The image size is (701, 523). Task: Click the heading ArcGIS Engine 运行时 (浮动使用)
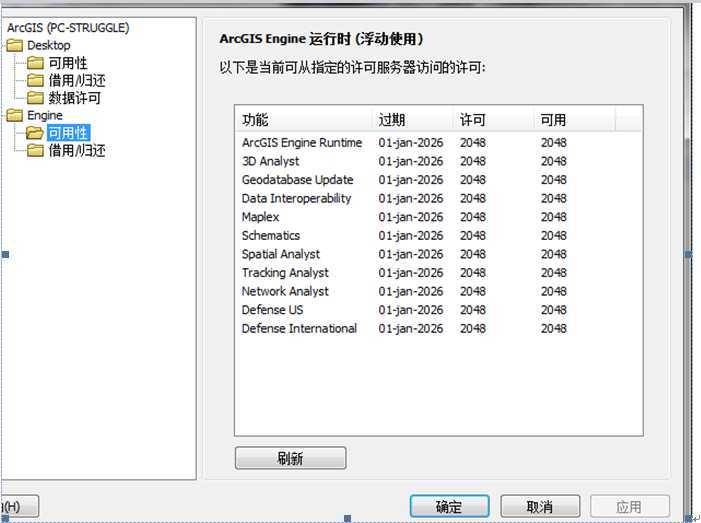coord(321,39)
